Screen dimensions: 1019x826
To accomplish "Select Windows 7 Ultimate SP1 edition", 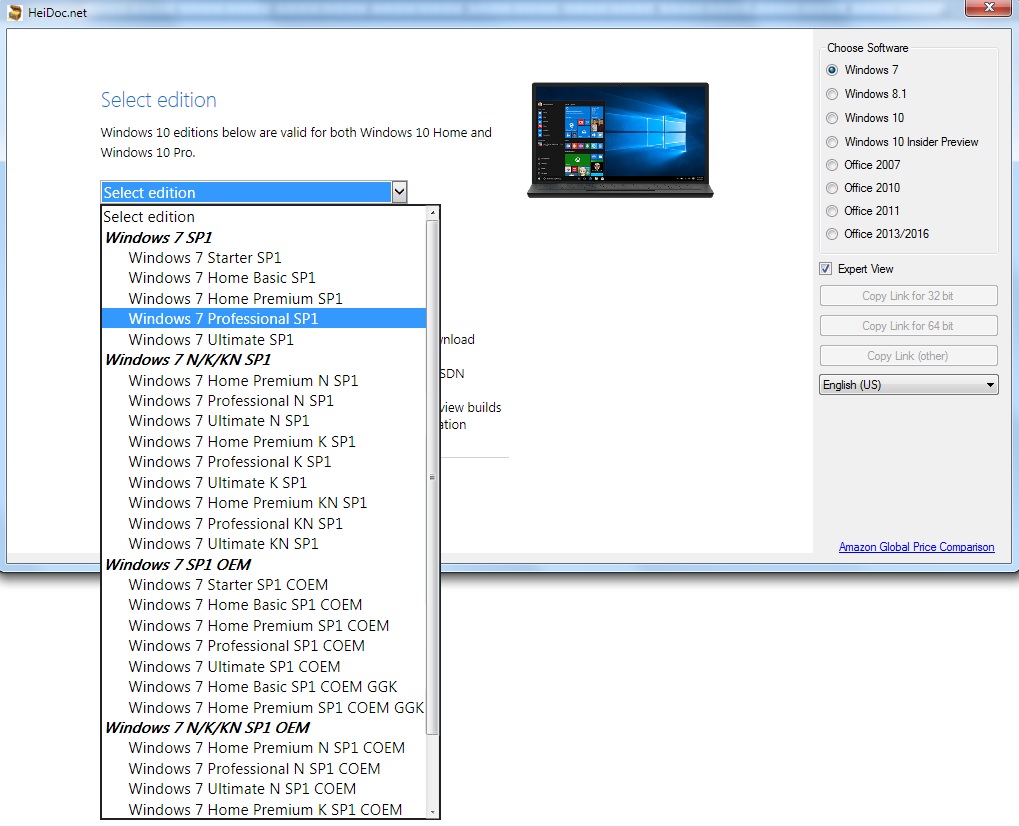I will click(264, 339).
